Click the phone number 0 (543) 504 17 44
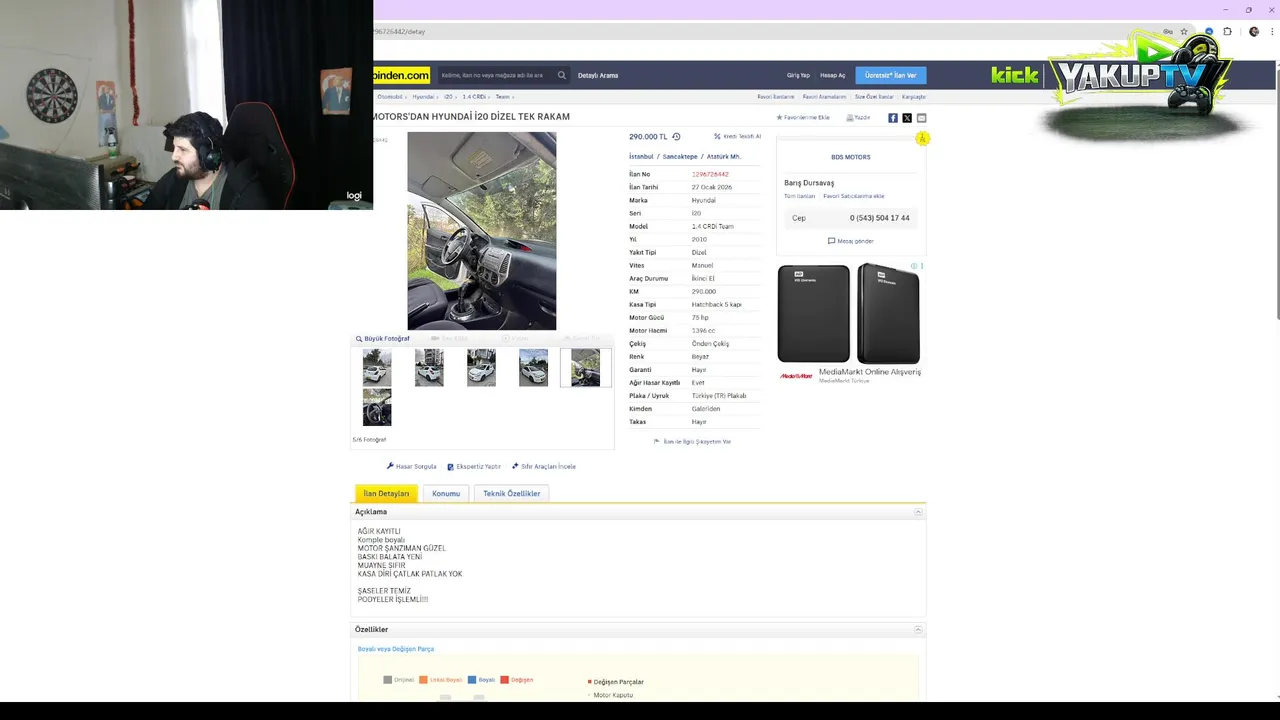1280x720 pixels. tap(880, 218)
